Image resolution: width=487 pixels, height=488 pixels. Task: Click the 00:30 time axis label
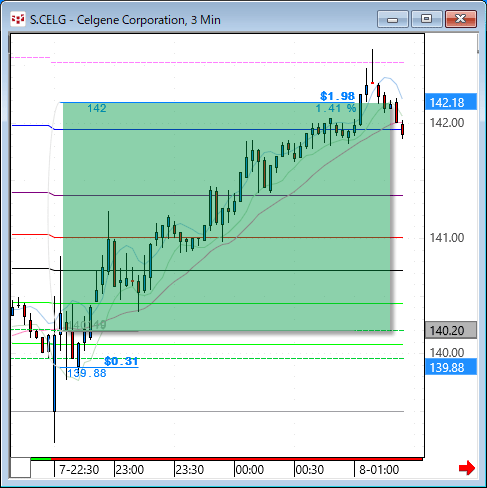(x=310, y=470)
